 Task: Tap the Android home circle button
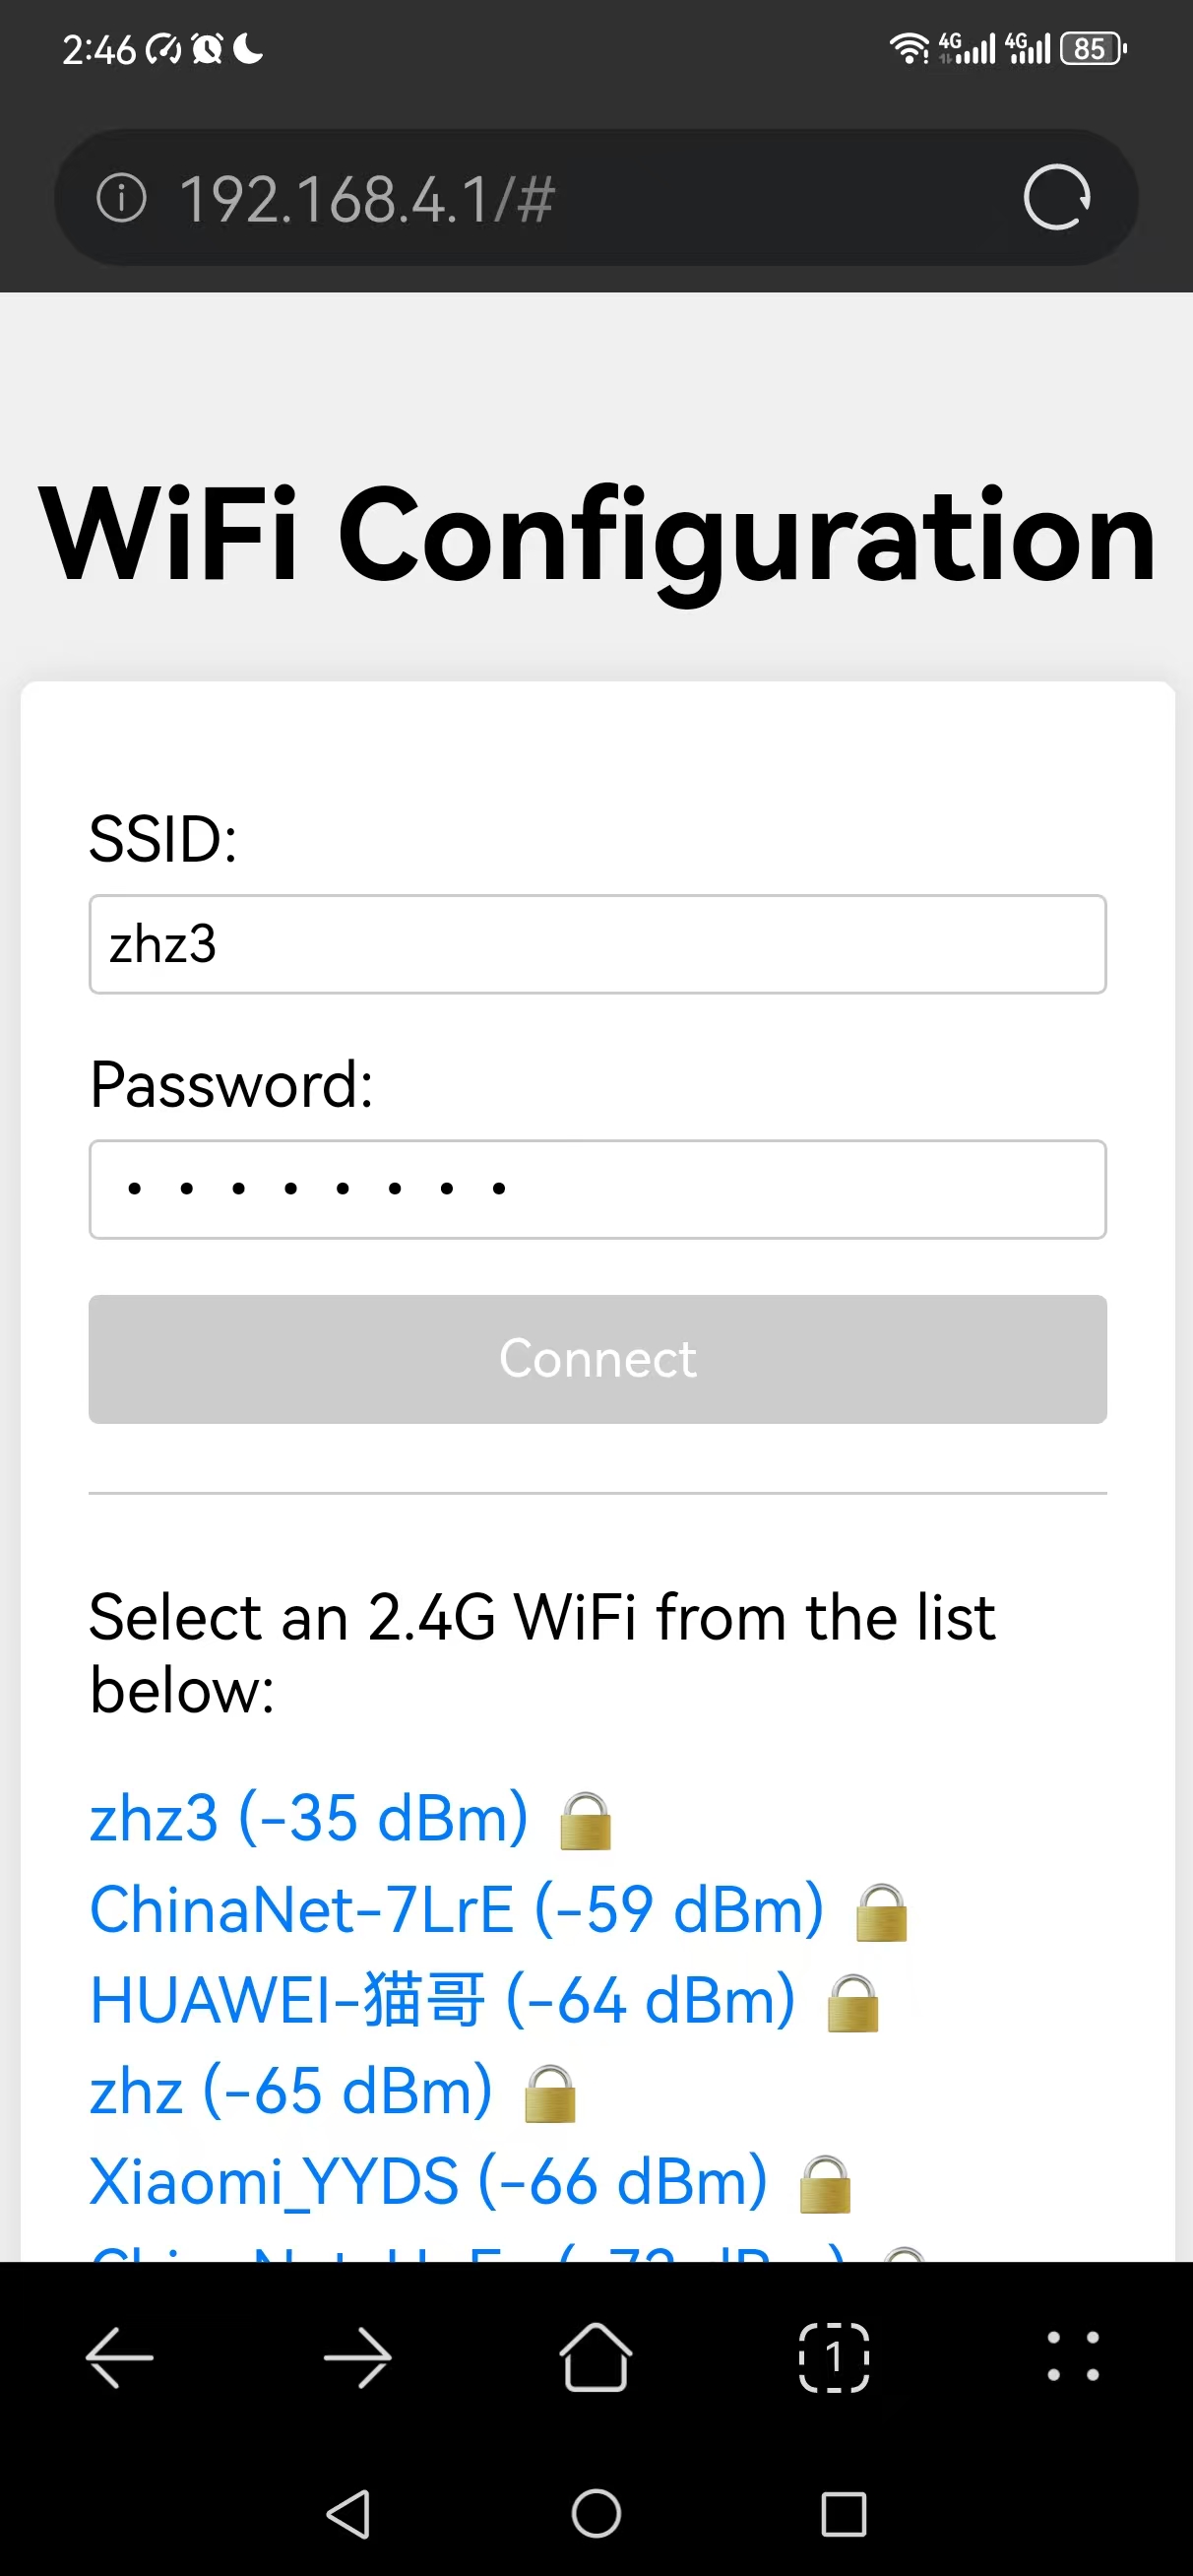click(596, 2514)
